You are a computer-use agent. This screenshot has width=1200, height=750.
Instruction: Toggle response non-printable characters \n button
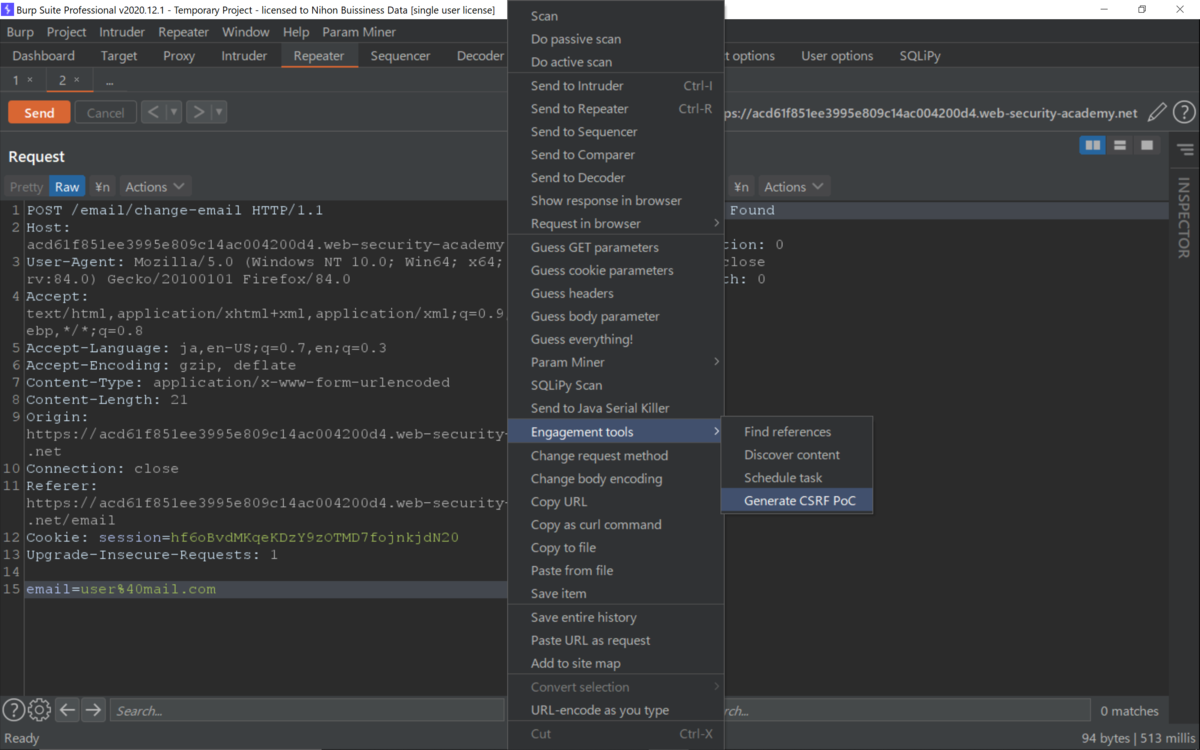pos(741,187)
